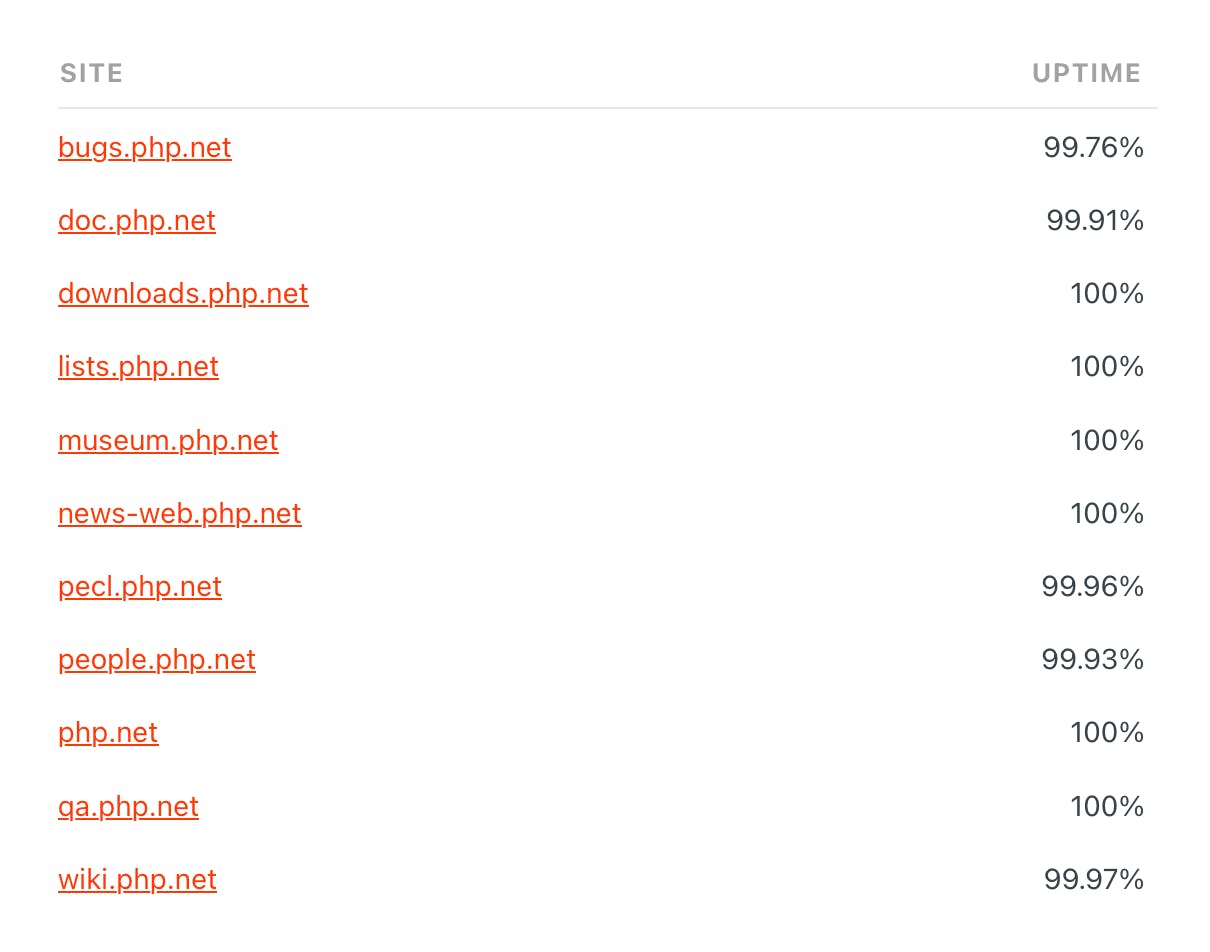This screenshot has height=952, width=1210.
Task: Visit the qa.php.net link
Action: [128, 807]
